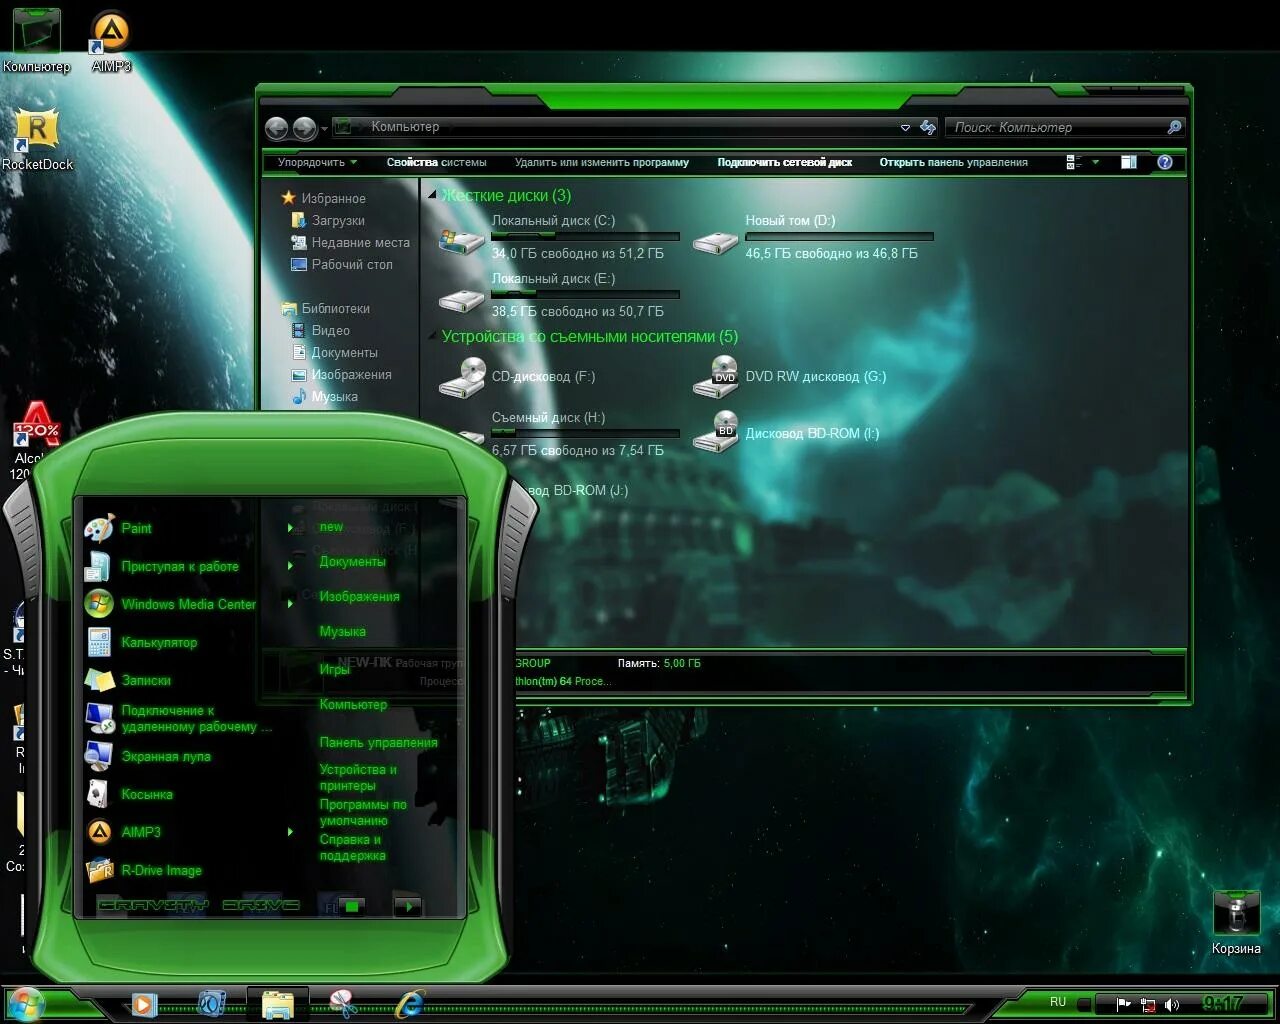
Task: Expand the AIMP3 jump list arrow
Action: tap(290, 832)
